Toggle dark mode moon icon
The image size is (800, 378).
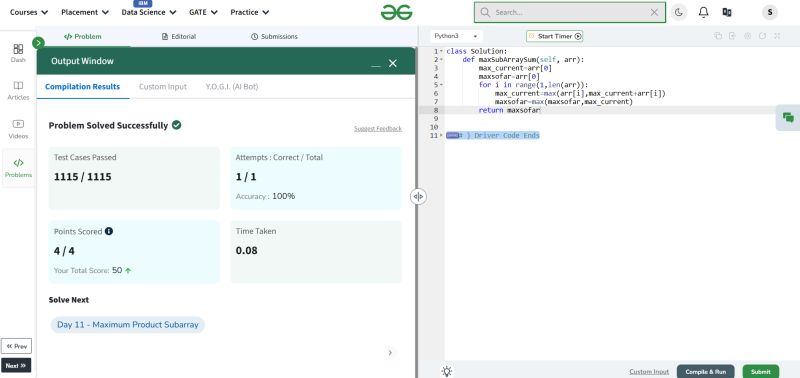coord(679,12)
